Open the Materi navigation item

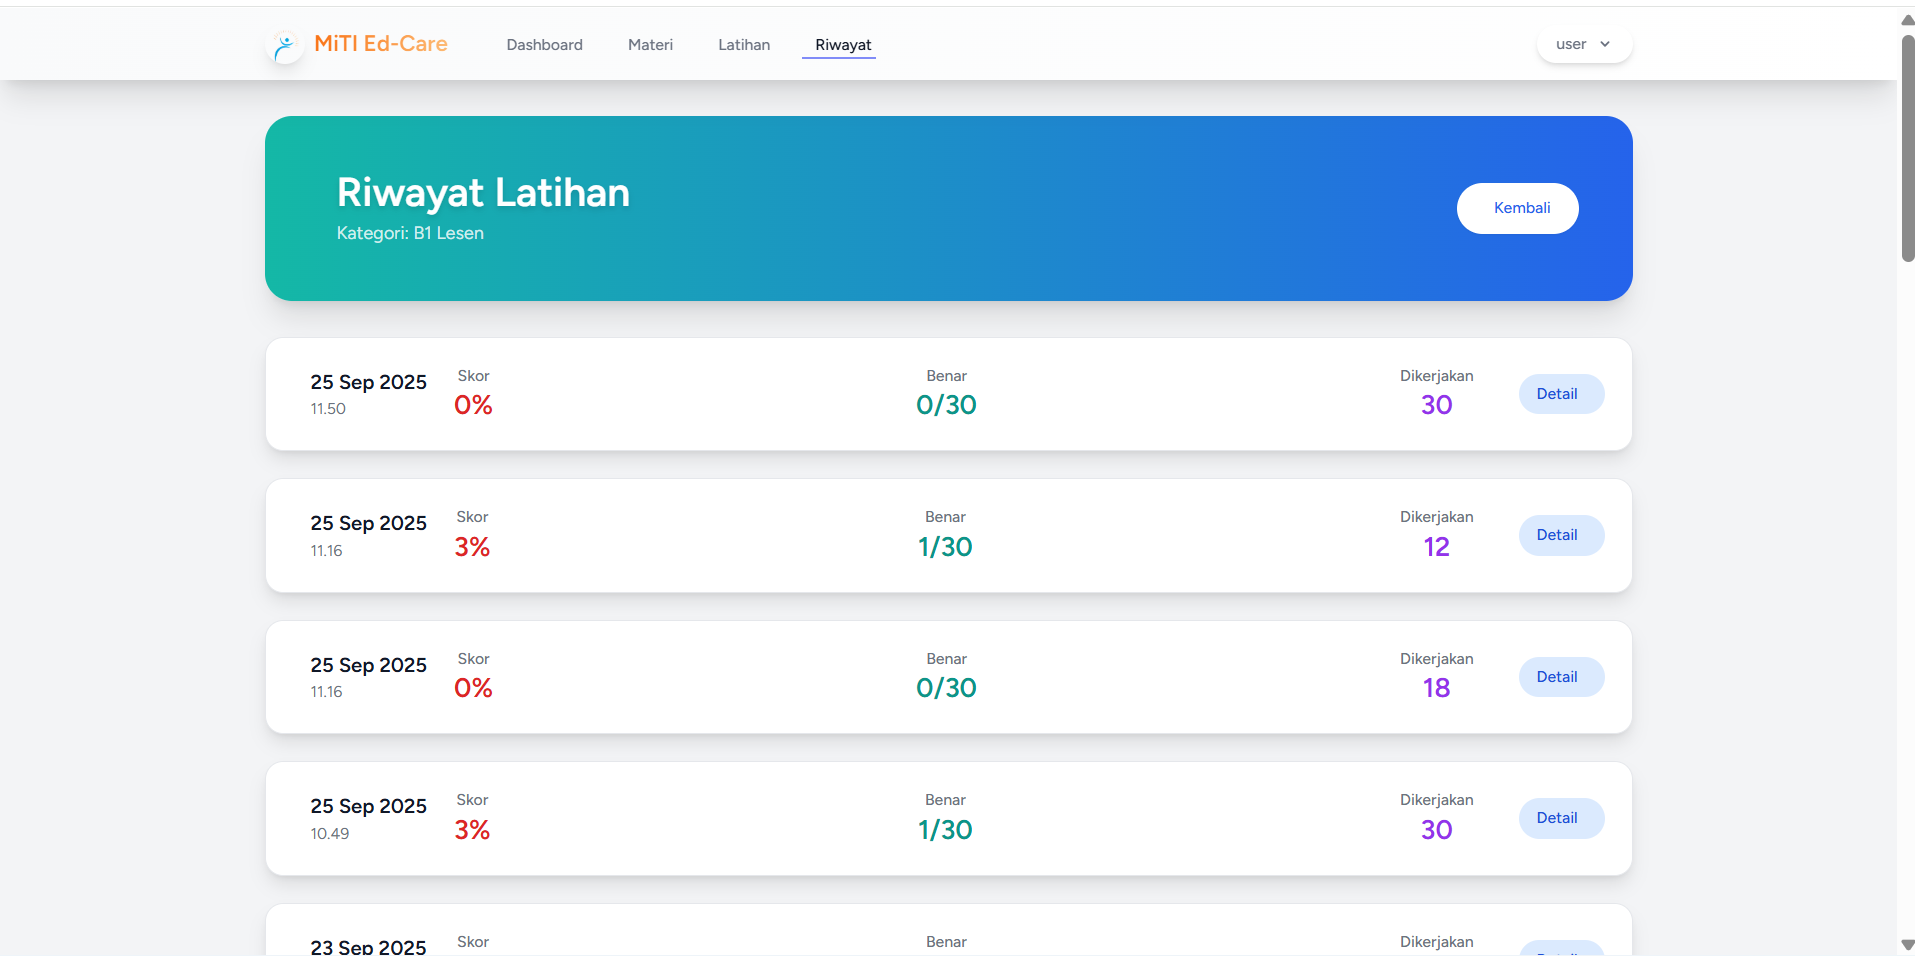tap(650, 45)
